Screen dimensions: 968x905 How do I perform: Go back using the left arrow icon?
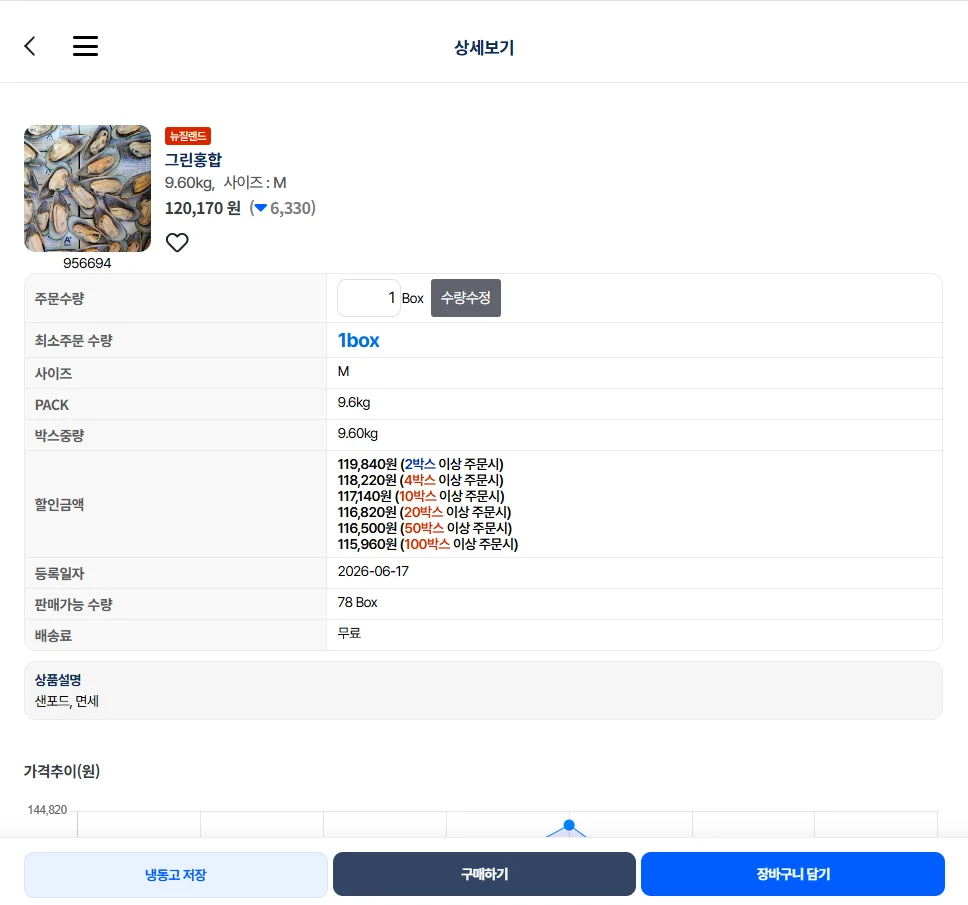click(x=30, y=46)
